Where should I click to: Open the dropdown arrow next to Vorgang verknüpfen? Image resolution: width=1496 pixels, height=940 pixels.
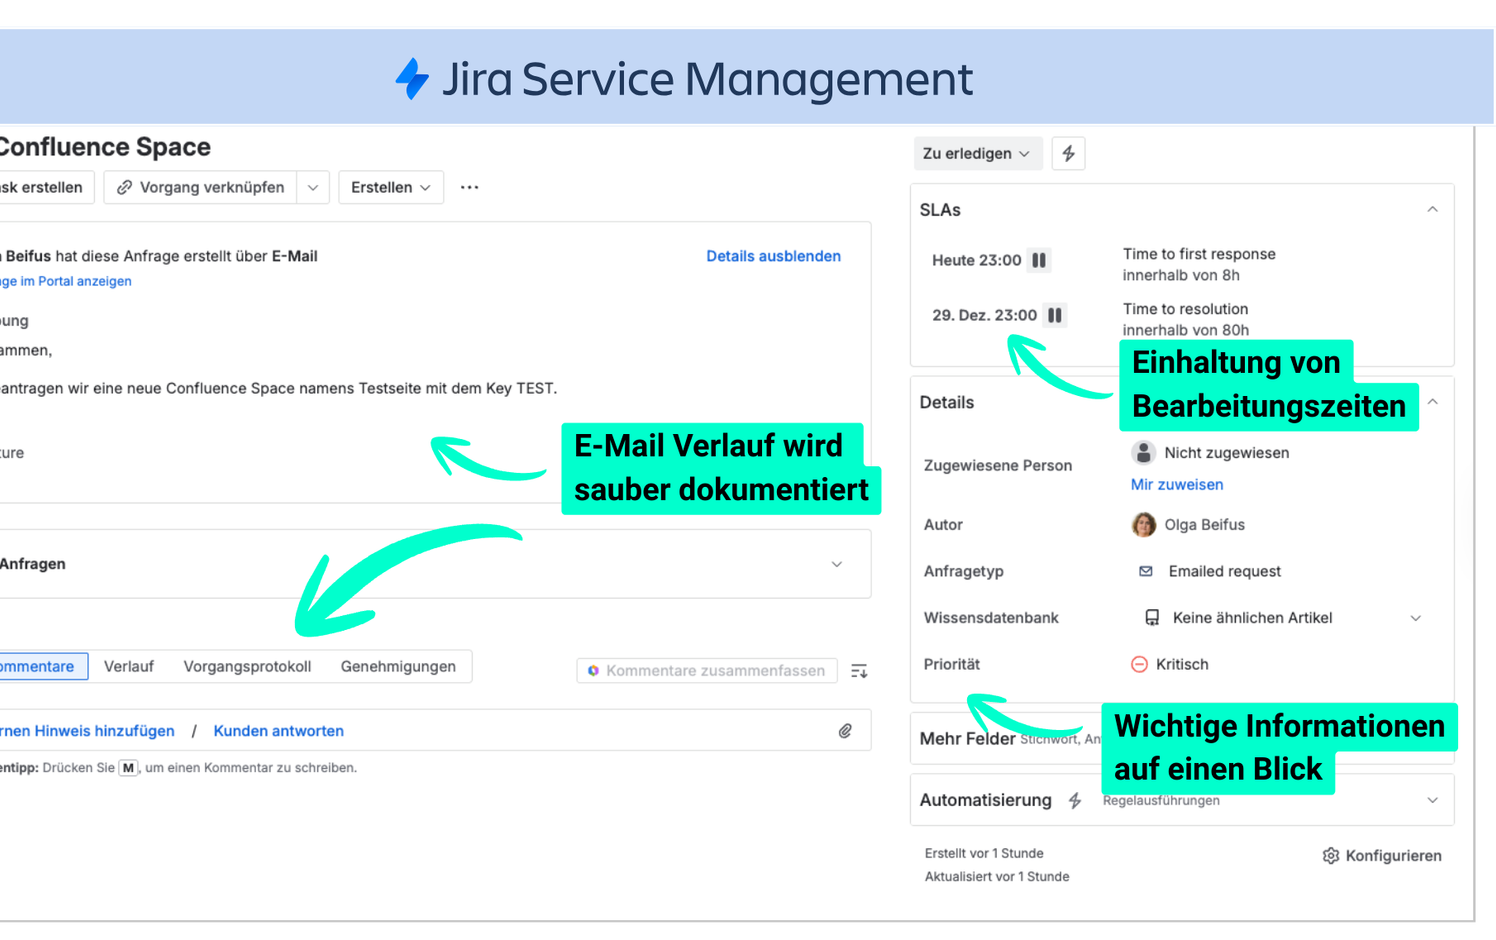point(313,187)
